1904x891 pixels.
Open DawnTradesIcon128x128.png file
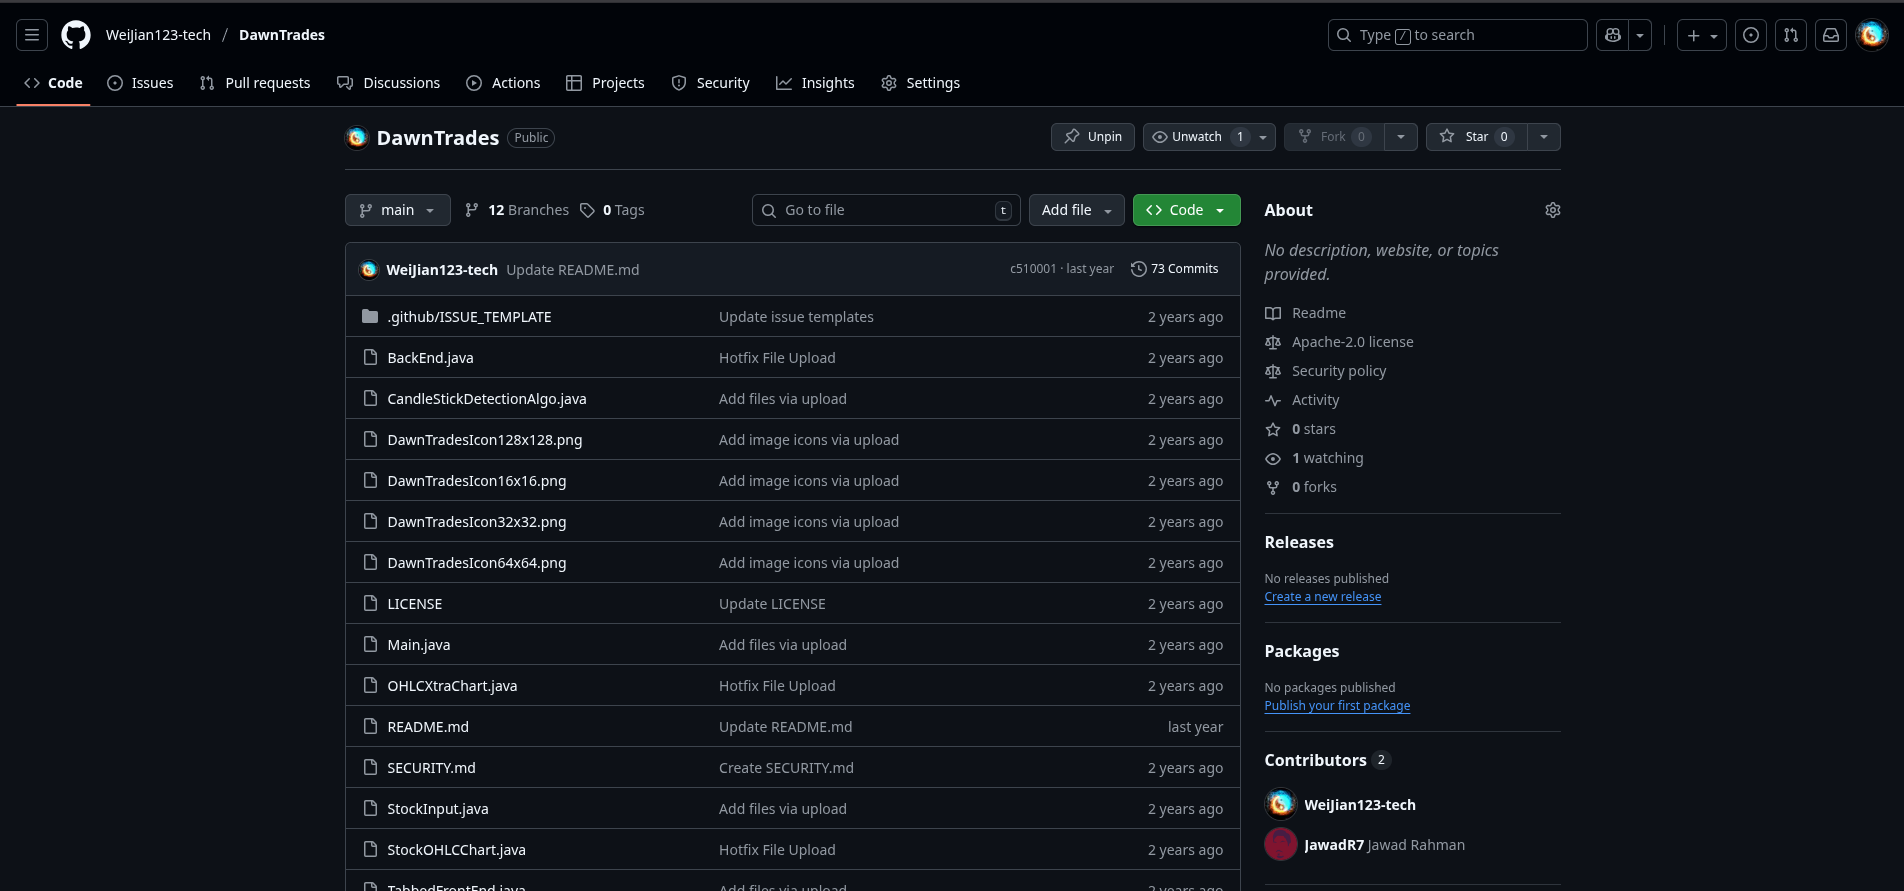click(485, 440)
